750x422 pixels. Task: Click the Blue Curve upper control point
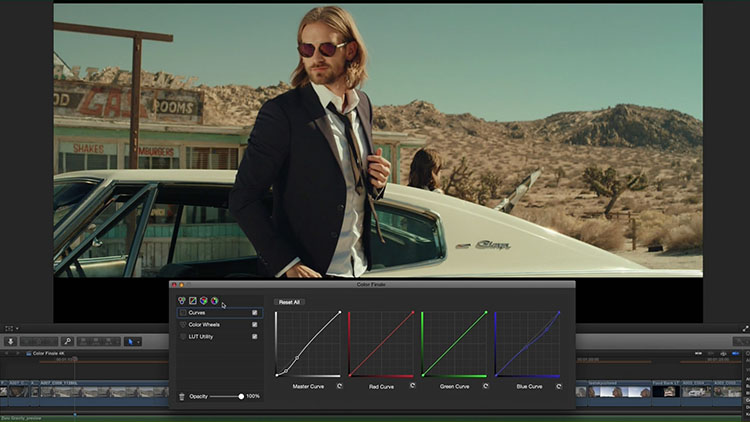click(x=547, y=329)
